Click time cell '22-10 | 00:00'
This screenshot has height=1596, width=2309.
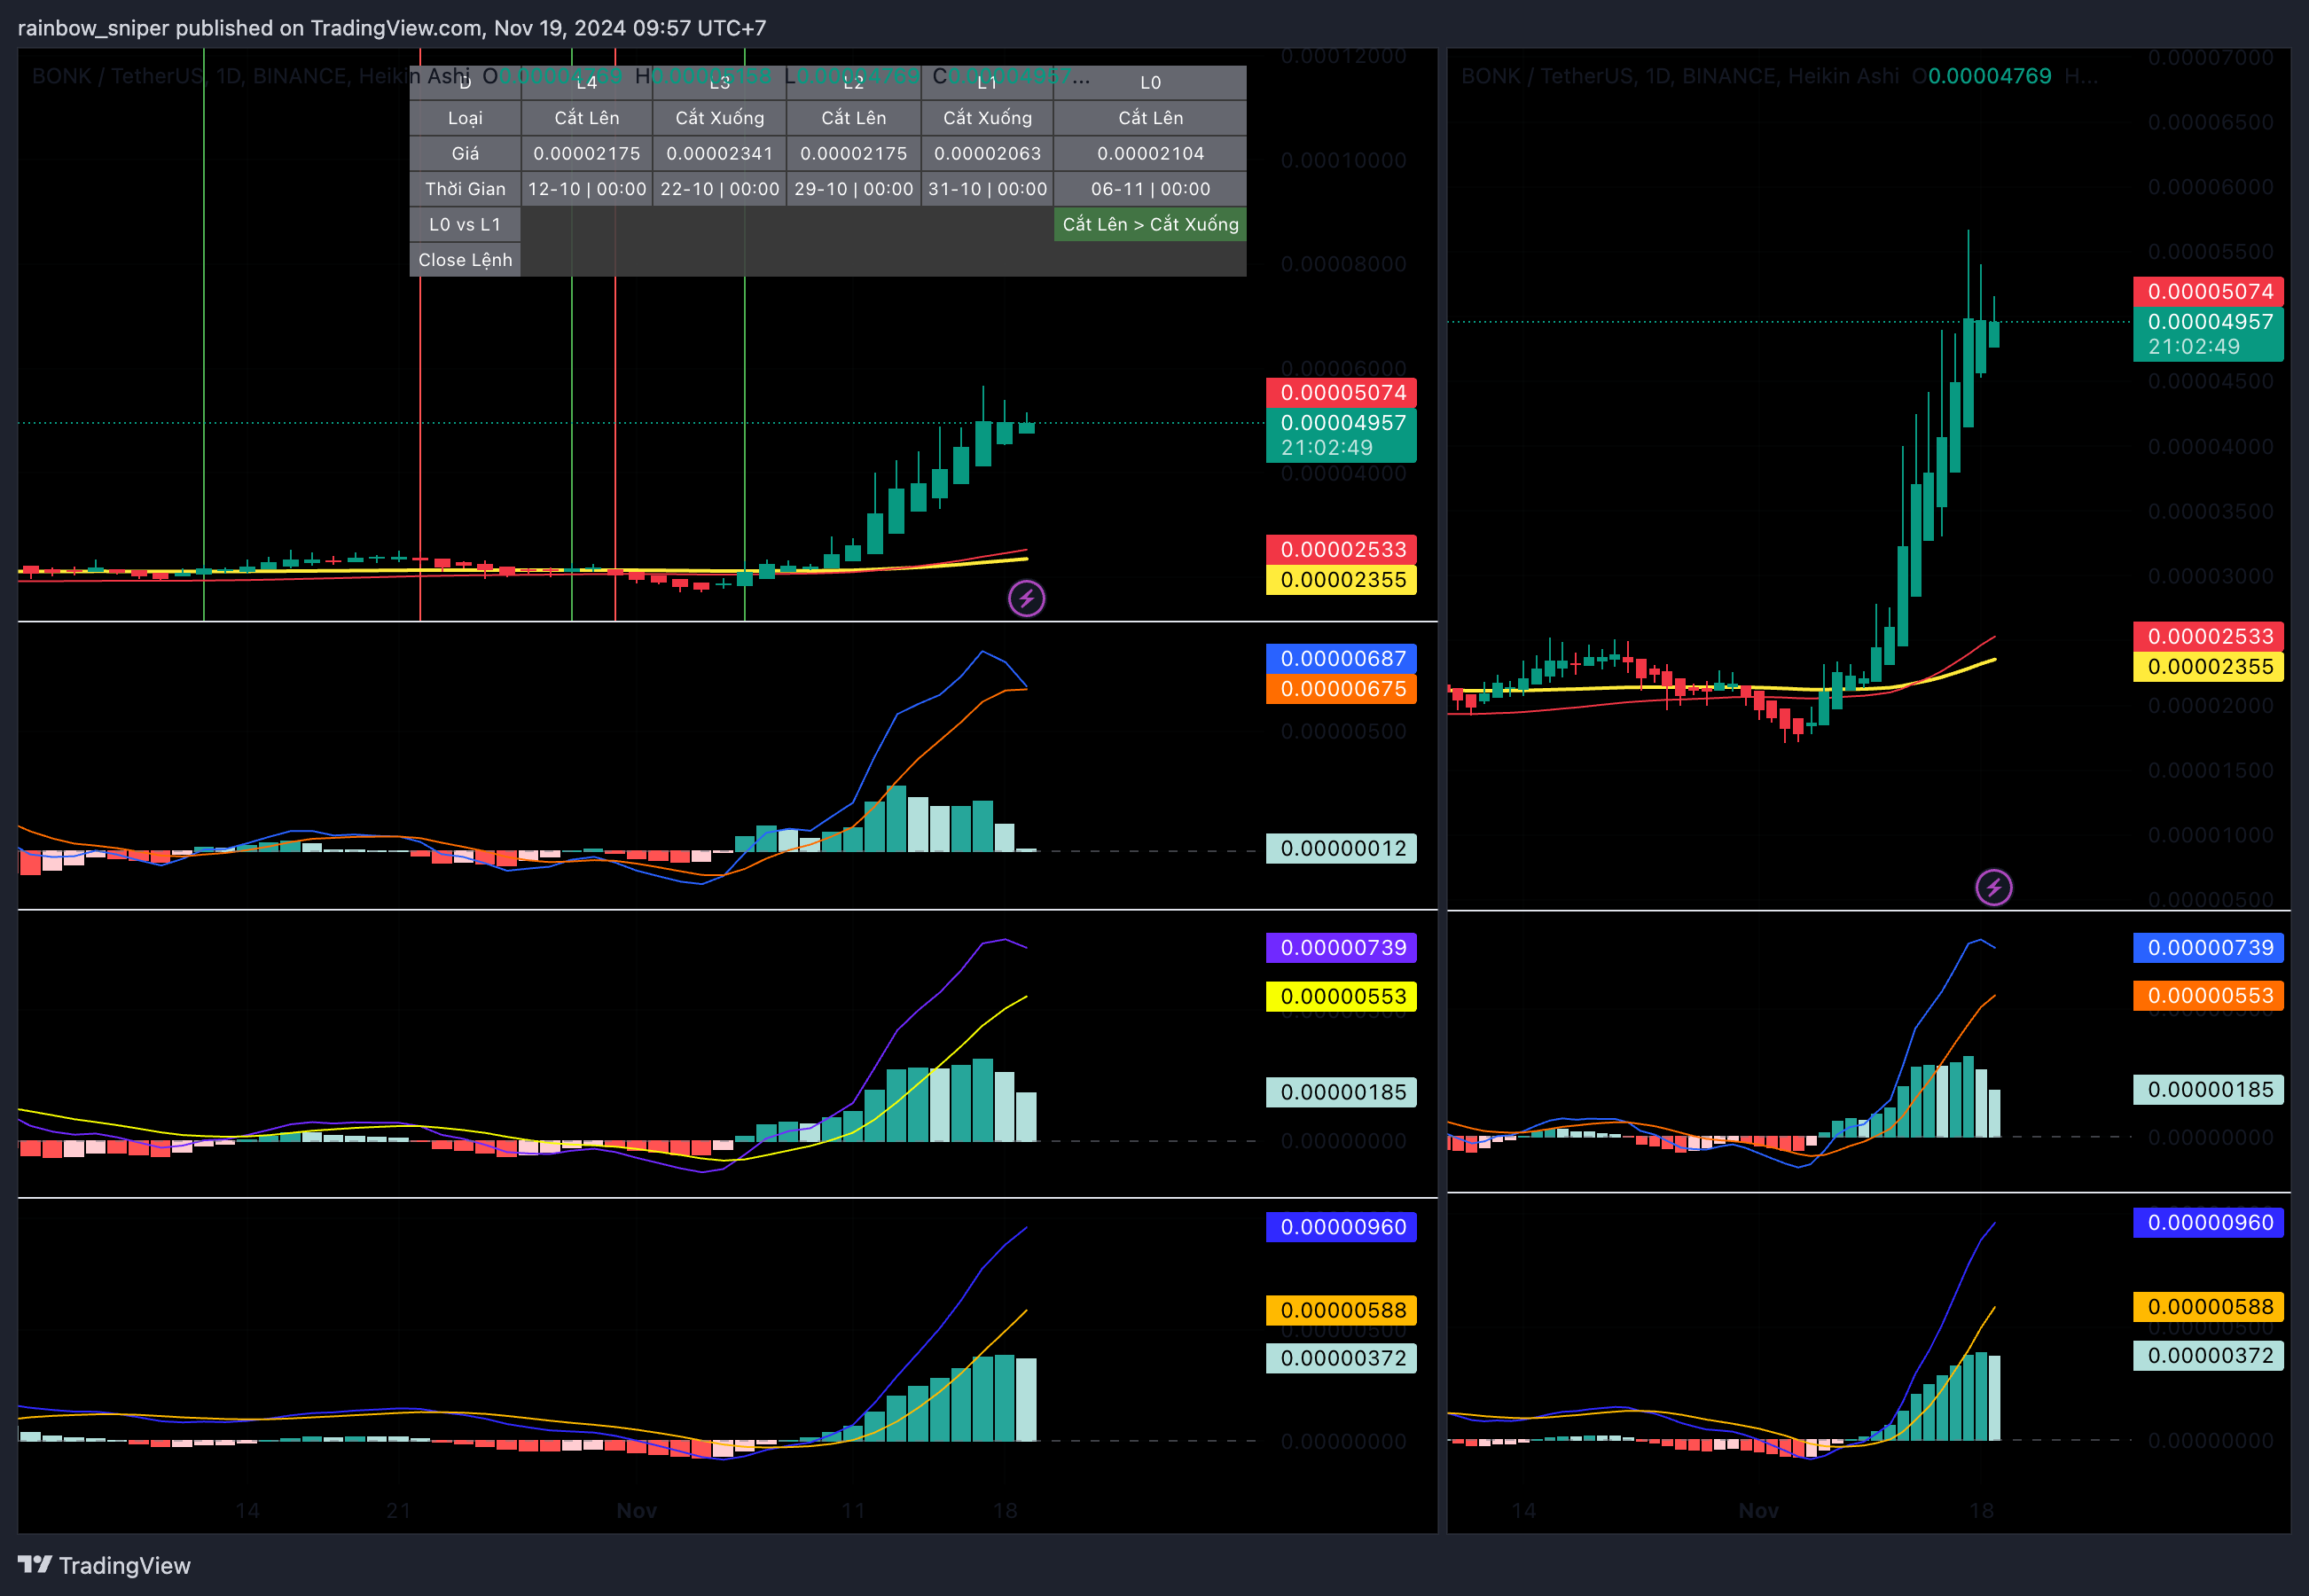pos(719,189)
